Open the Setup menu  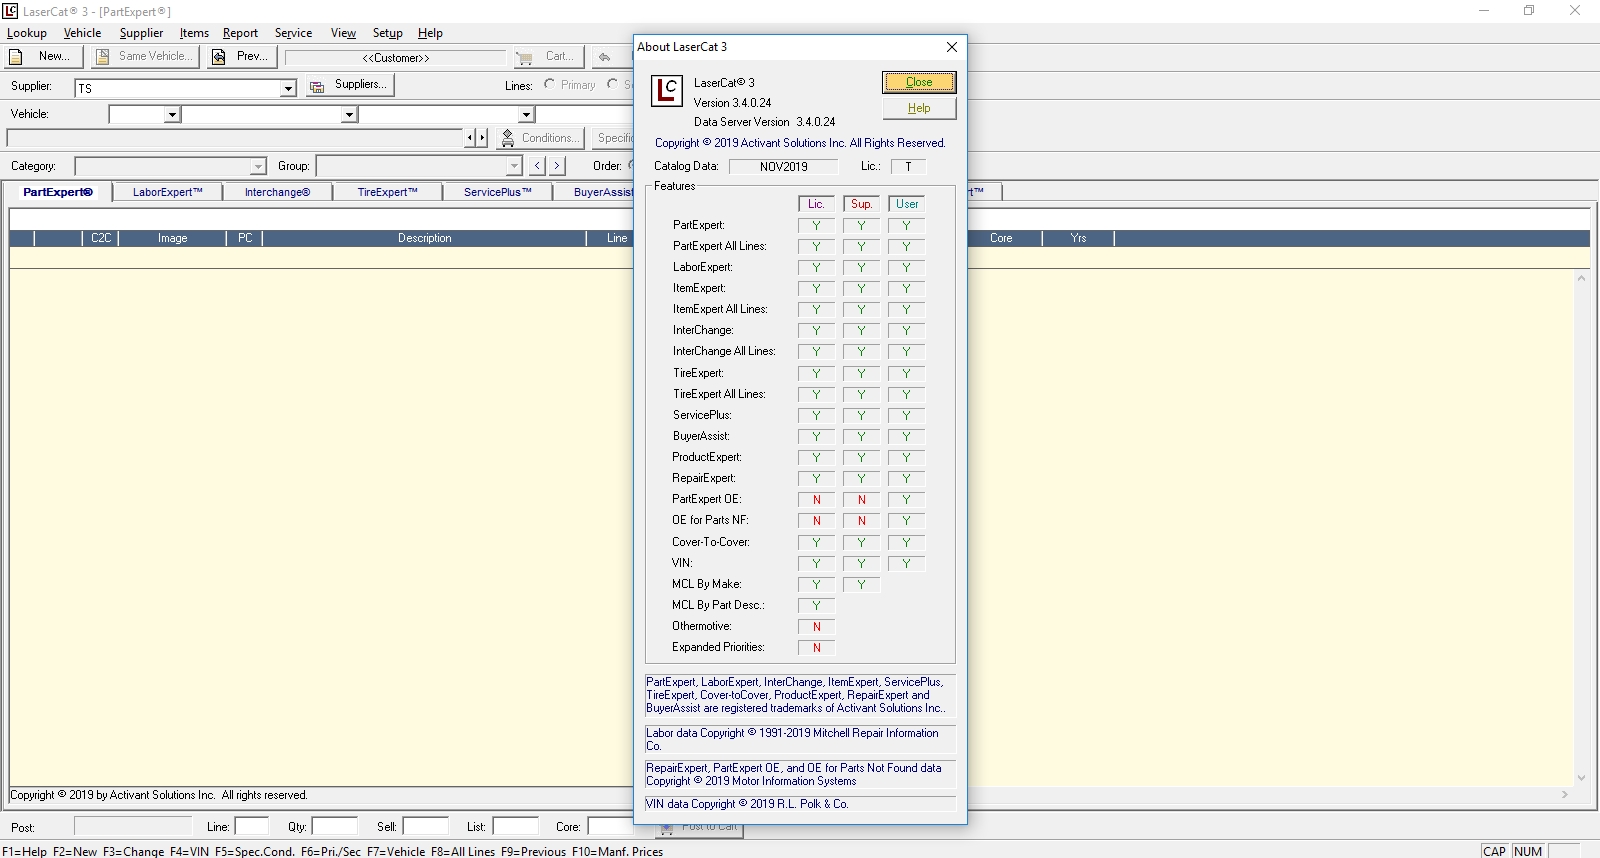tap(387, 33)
